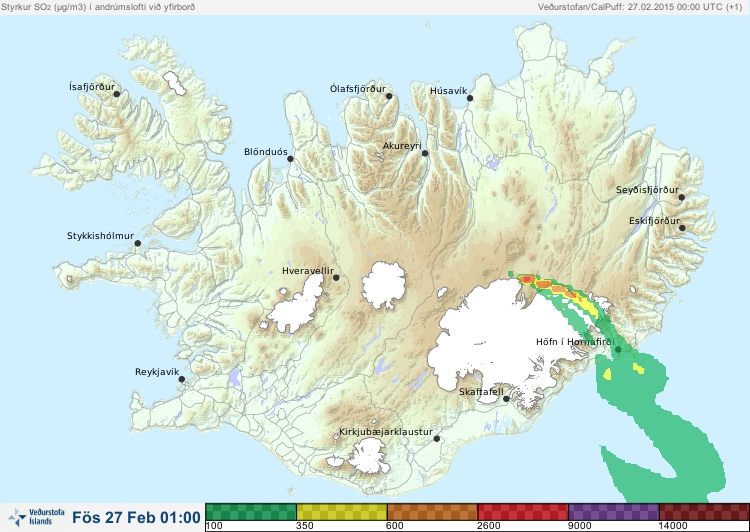Click the green 100 legend swatch
This screenshot has height=532, width=750.
(251, 512)
